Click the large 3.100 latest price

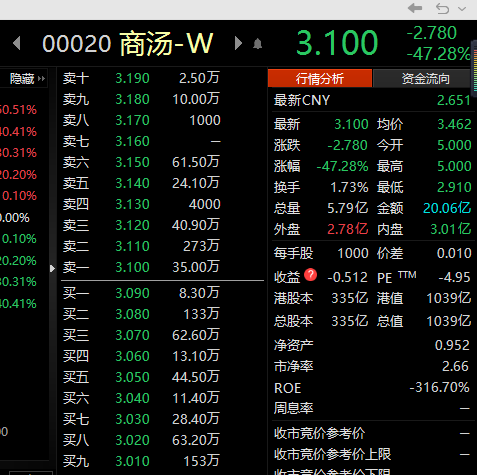point(337,43)
